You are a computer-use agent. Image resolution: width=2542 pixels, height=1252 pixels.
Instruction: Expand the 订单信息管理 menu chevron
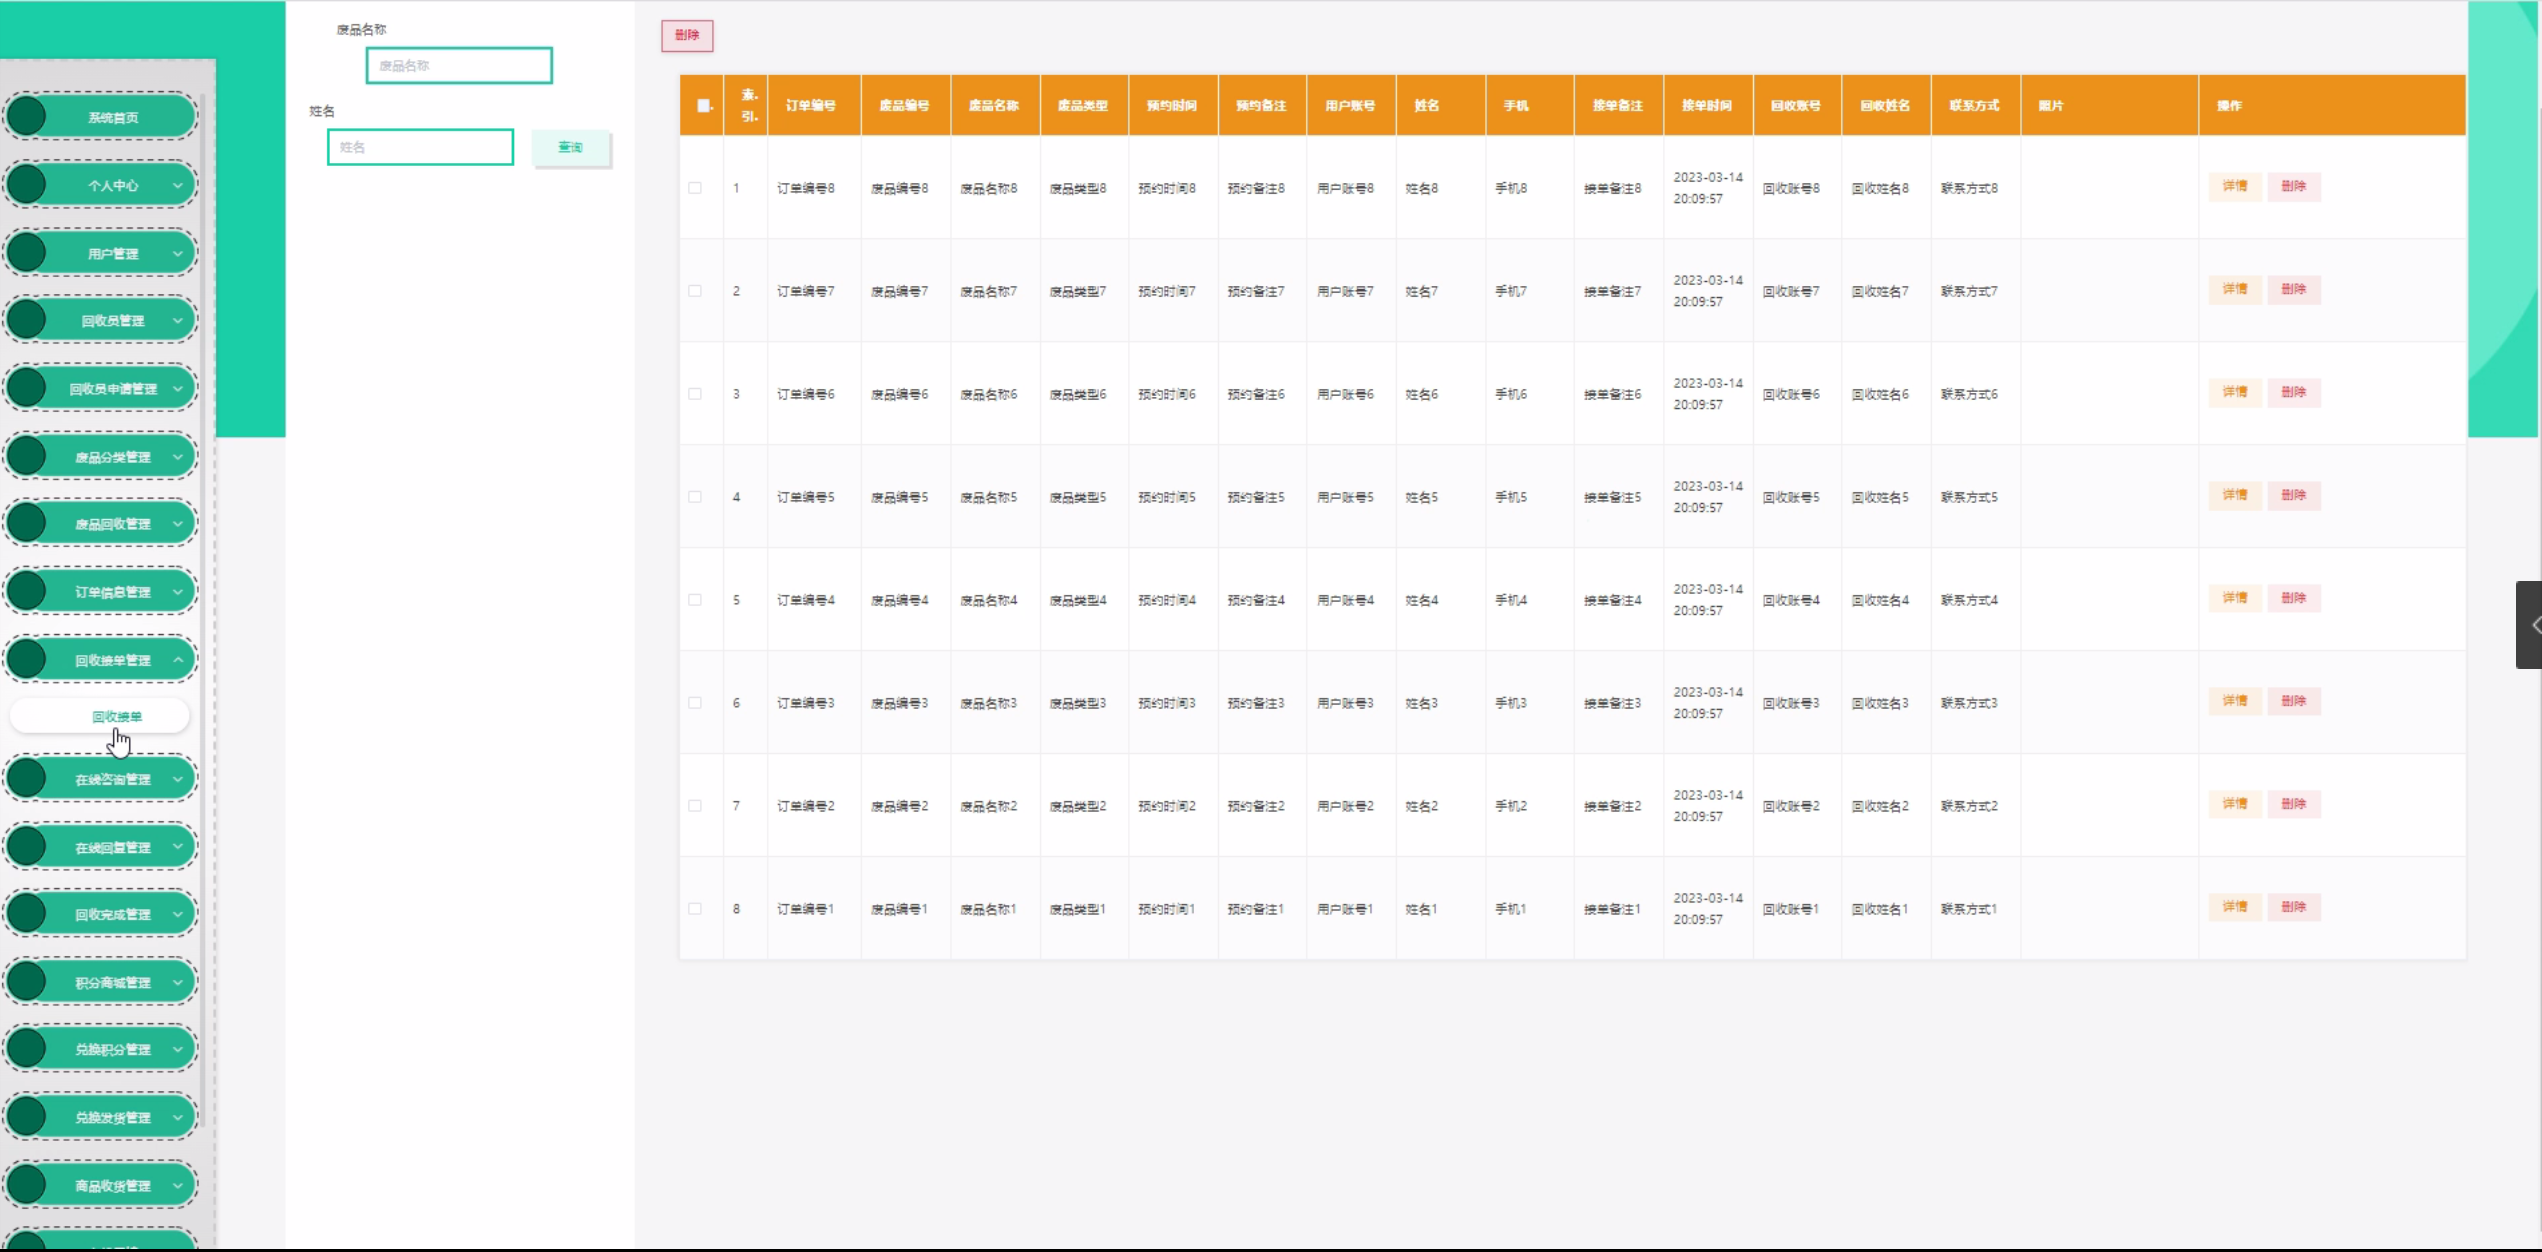178,592
